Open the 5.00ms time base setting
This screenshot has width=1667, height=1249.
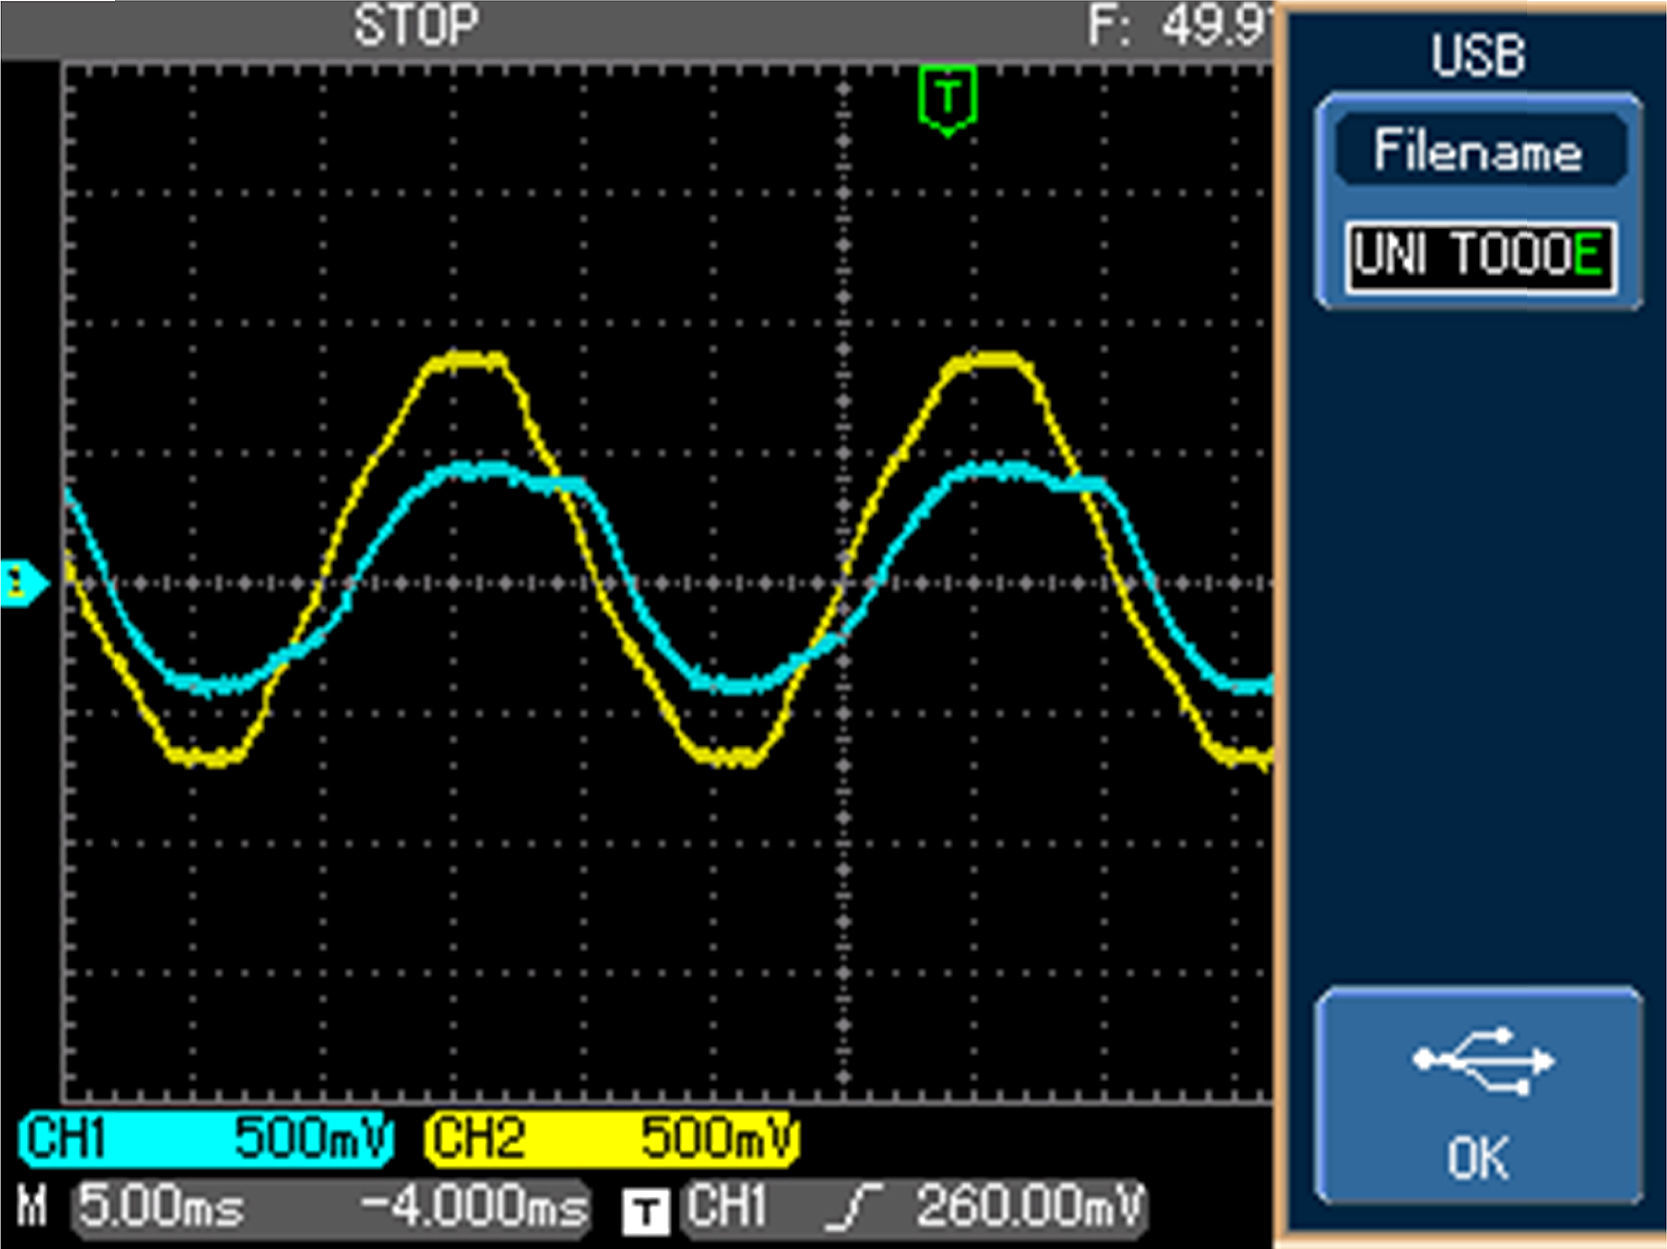pos(162,1207)
